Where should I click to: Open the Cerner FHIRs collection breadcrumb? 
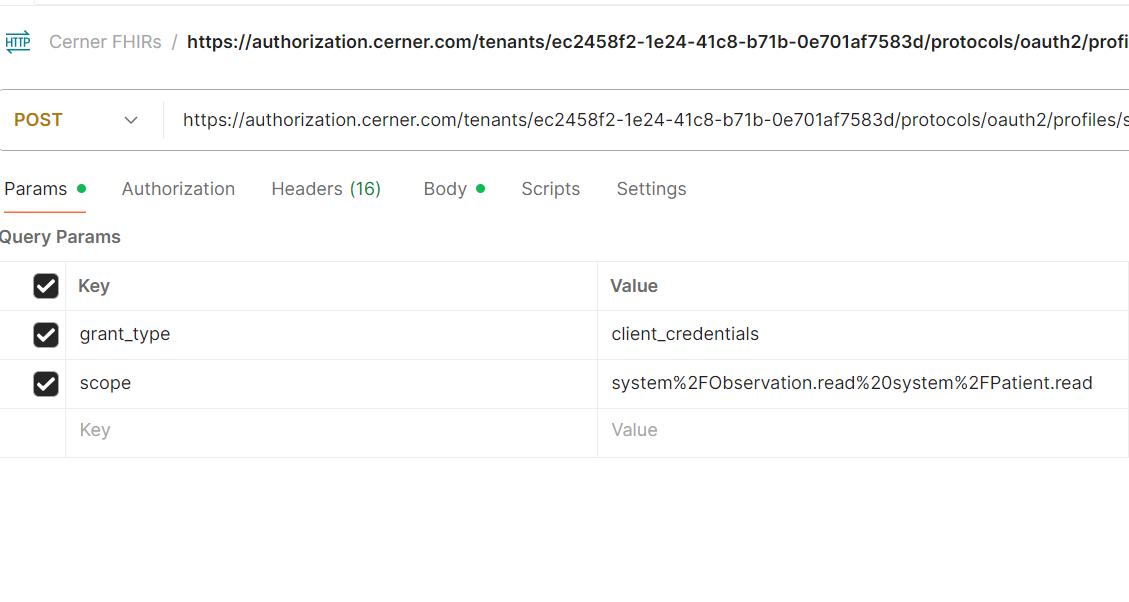105,42
